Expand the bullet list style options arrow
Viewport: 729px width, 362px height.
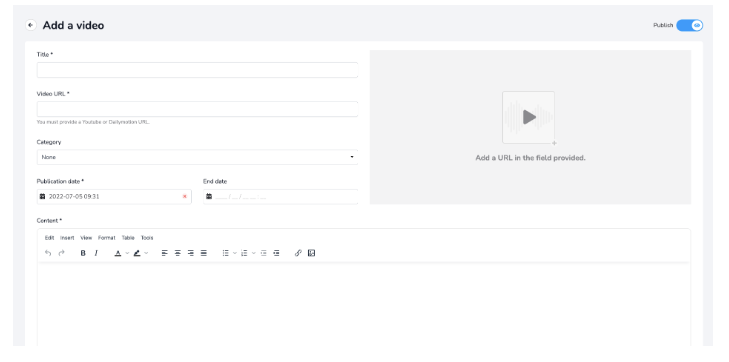pos(235,253)
